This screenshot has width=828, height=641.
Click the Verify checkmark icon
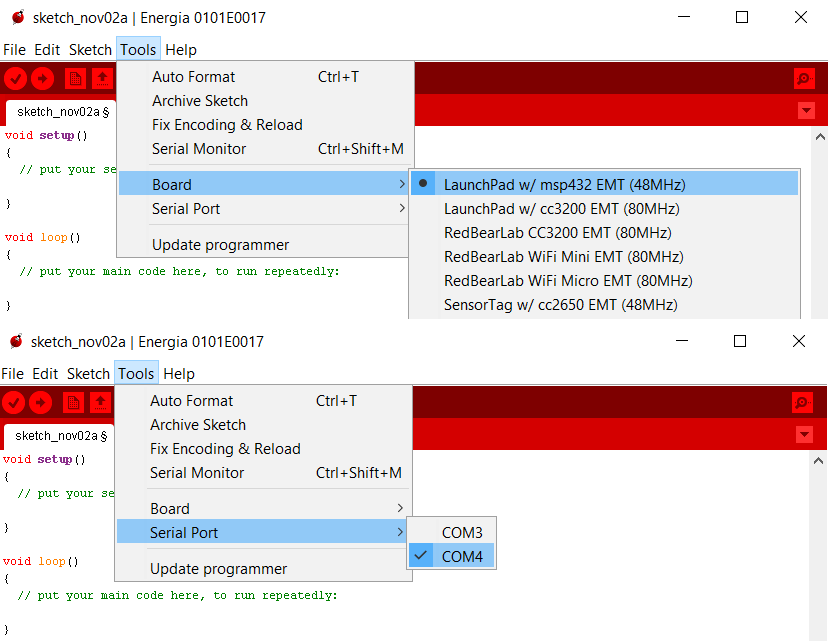tap(14, 79)
